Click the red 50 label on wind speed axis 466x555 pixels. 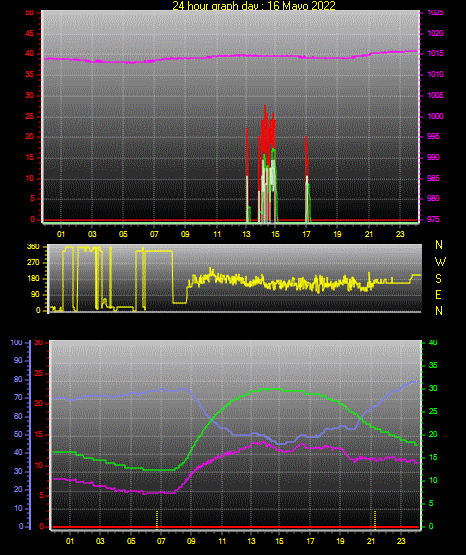(x=30, y=12)
